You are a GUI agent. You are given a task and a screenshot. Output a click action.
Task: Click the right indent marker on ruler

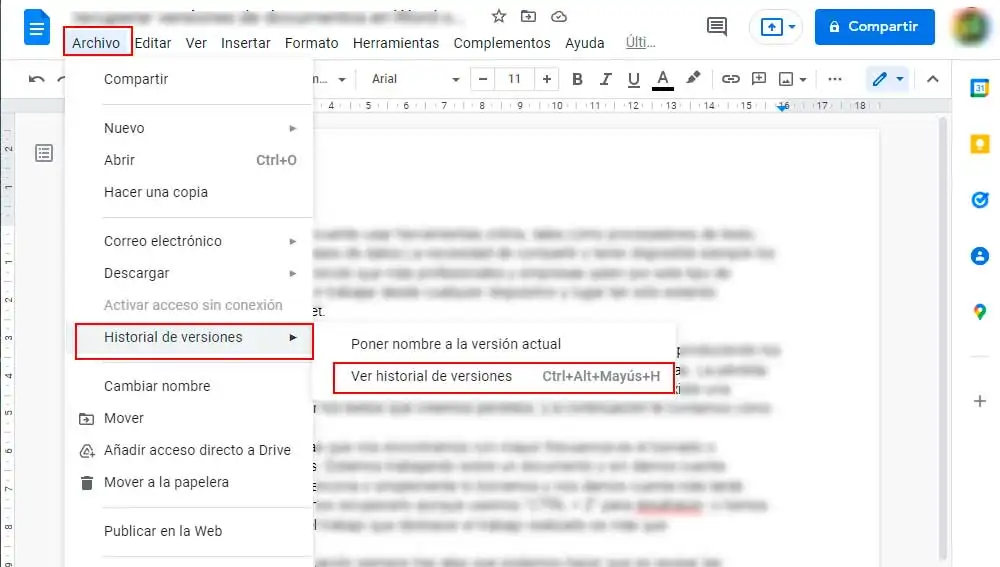pyautogui.click(x=783, y=107)
